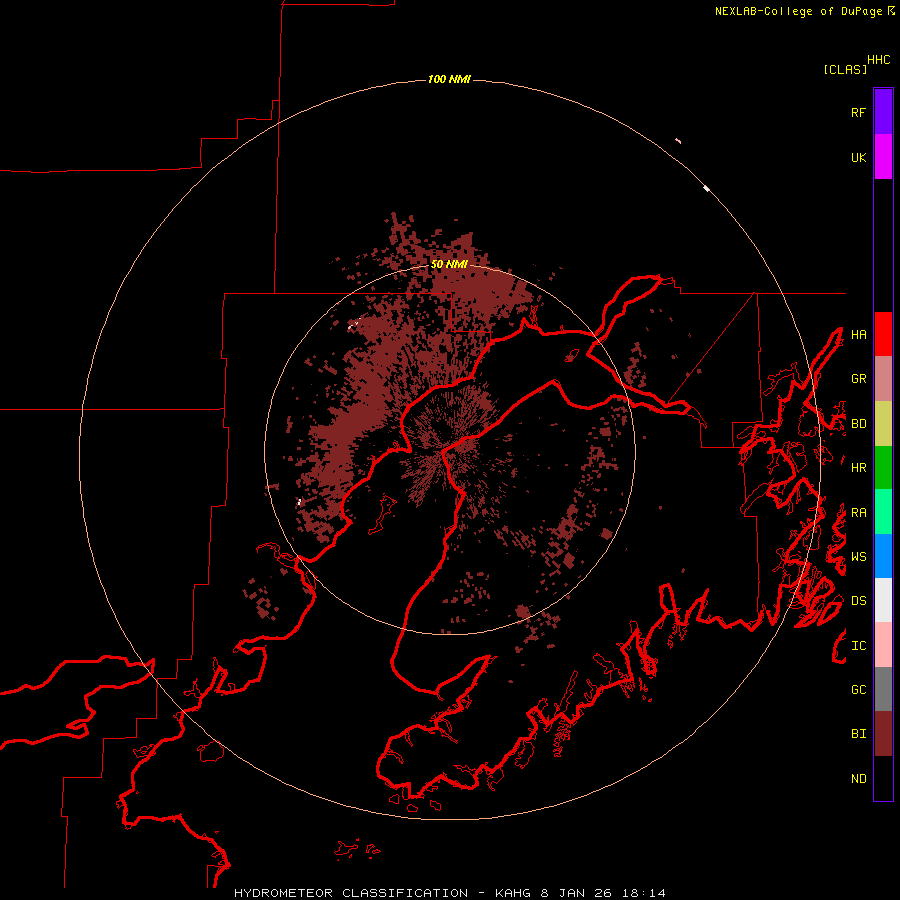Click the RA legend label
The width and height of the screenshot is (900, 900).
pyautogui.click(x=858, y=513)
